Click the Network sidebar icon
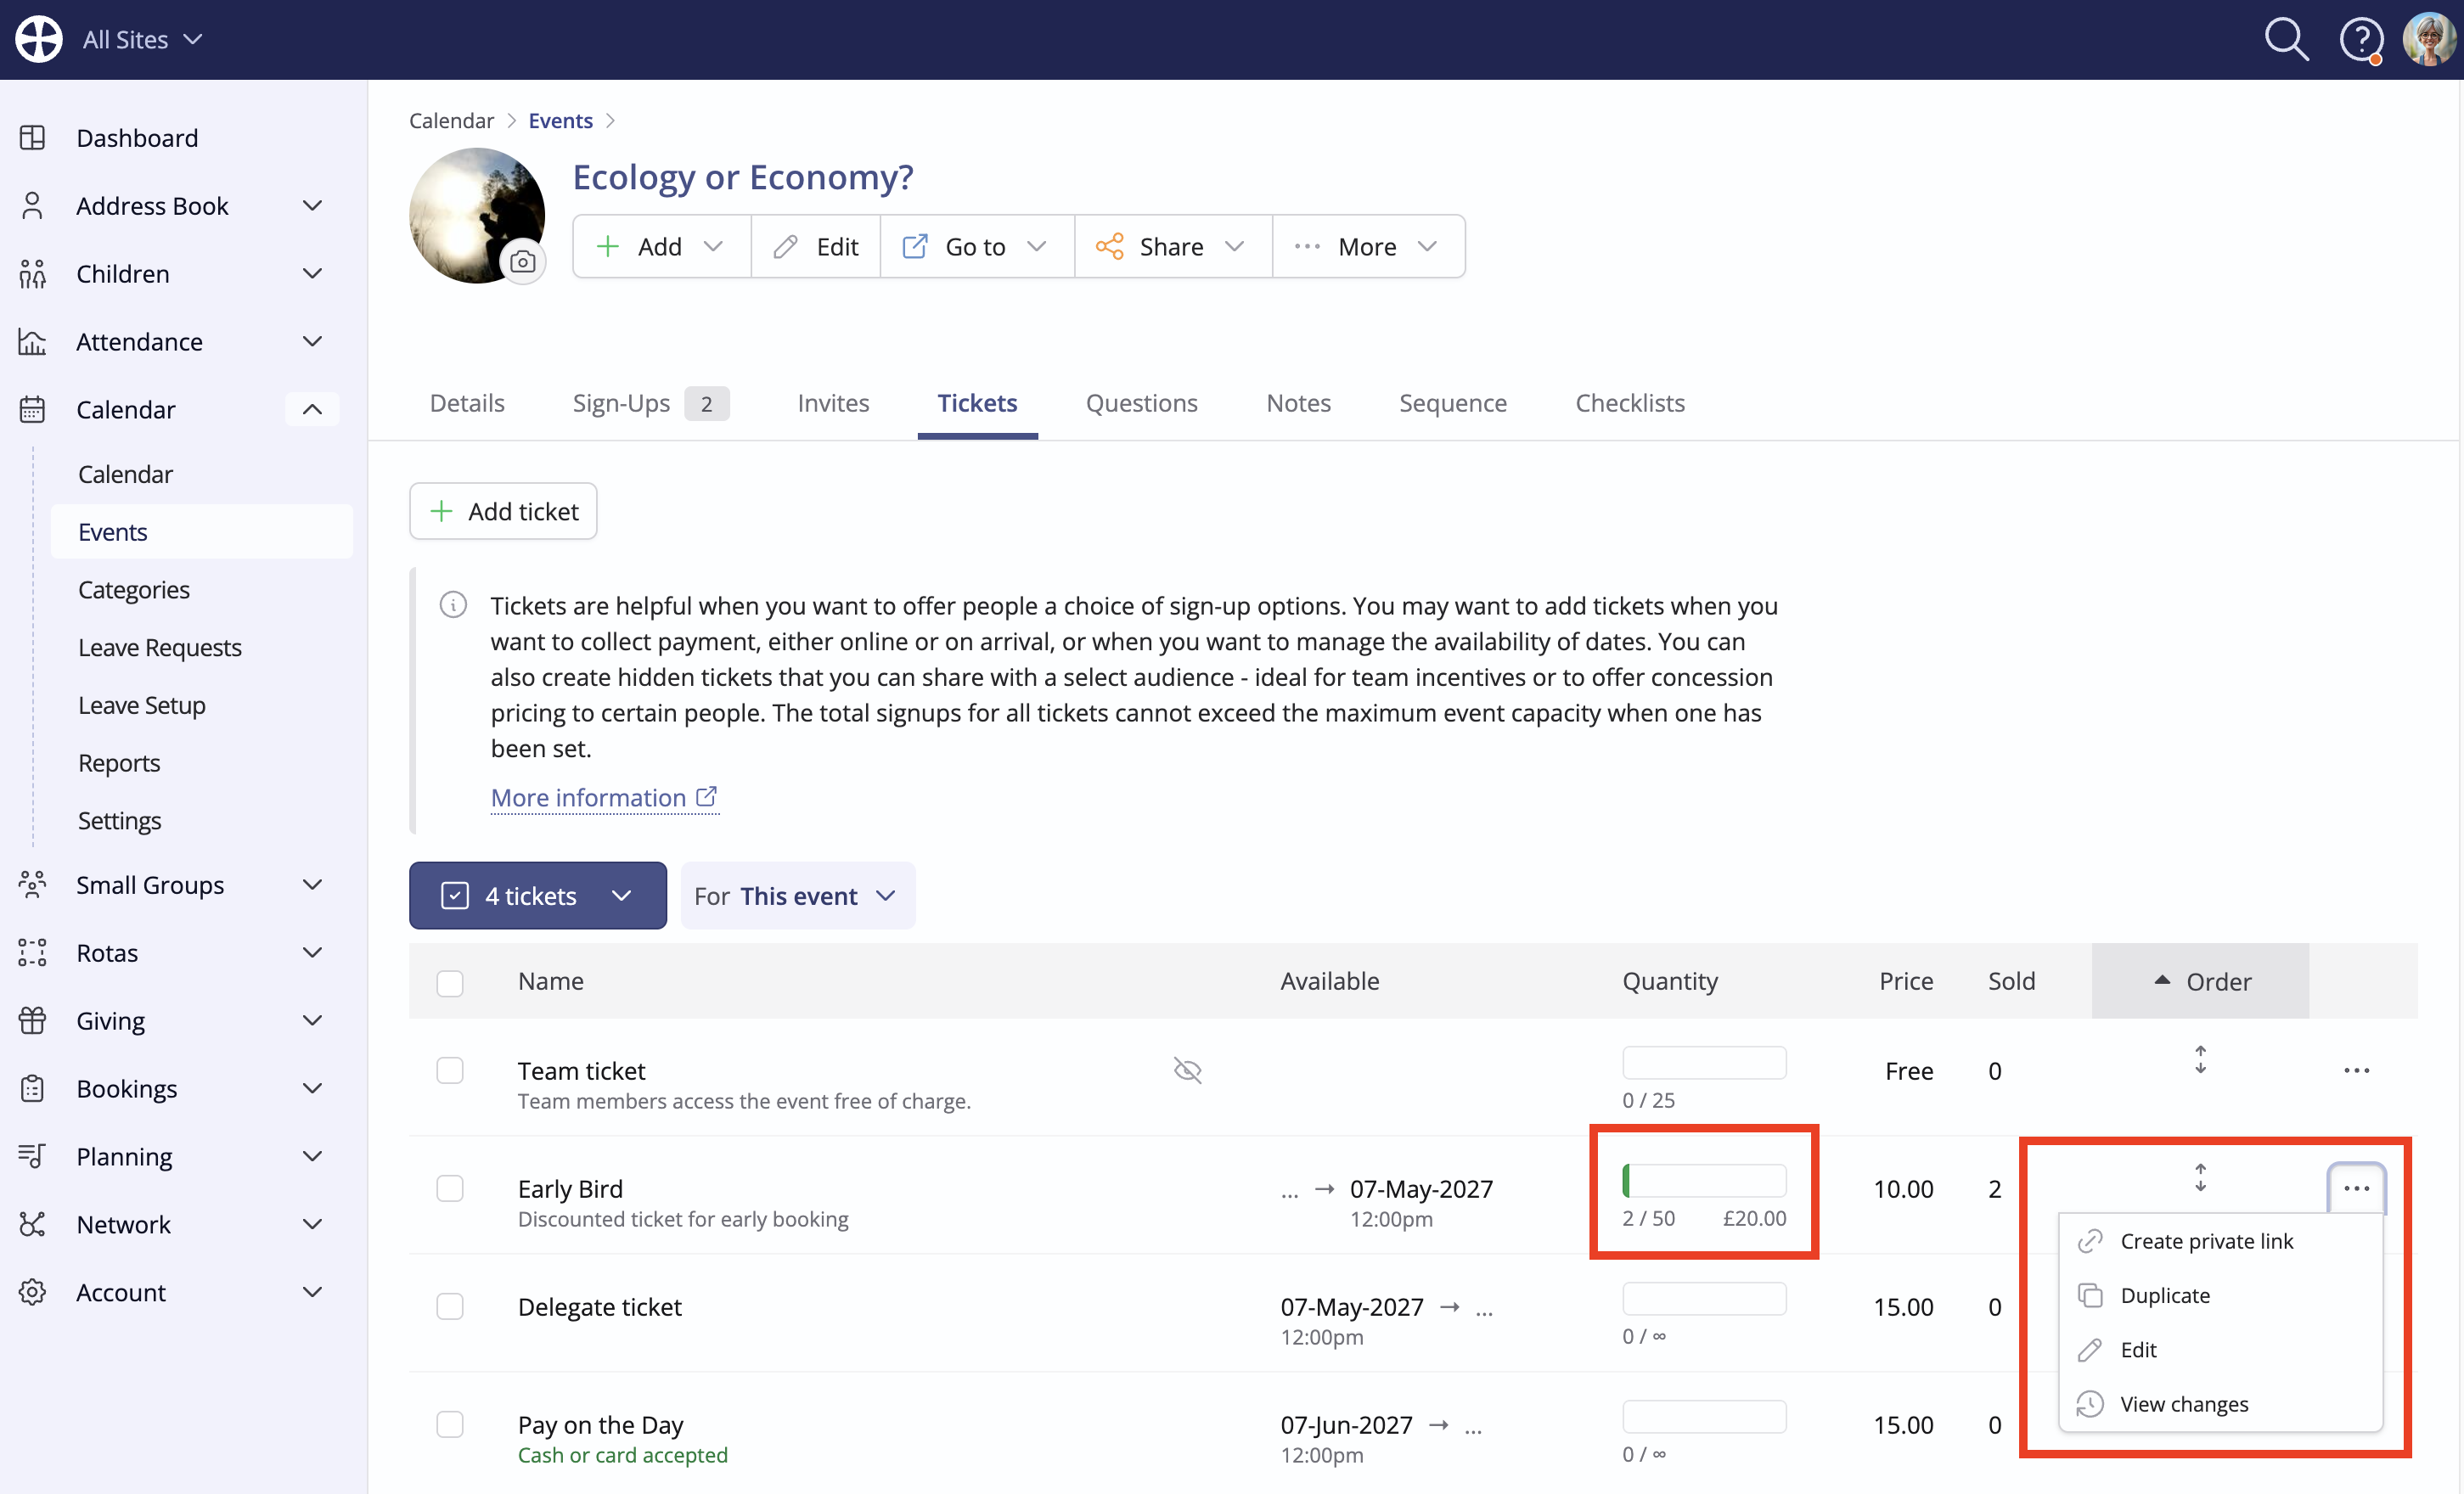 [x=32, y=1225]
